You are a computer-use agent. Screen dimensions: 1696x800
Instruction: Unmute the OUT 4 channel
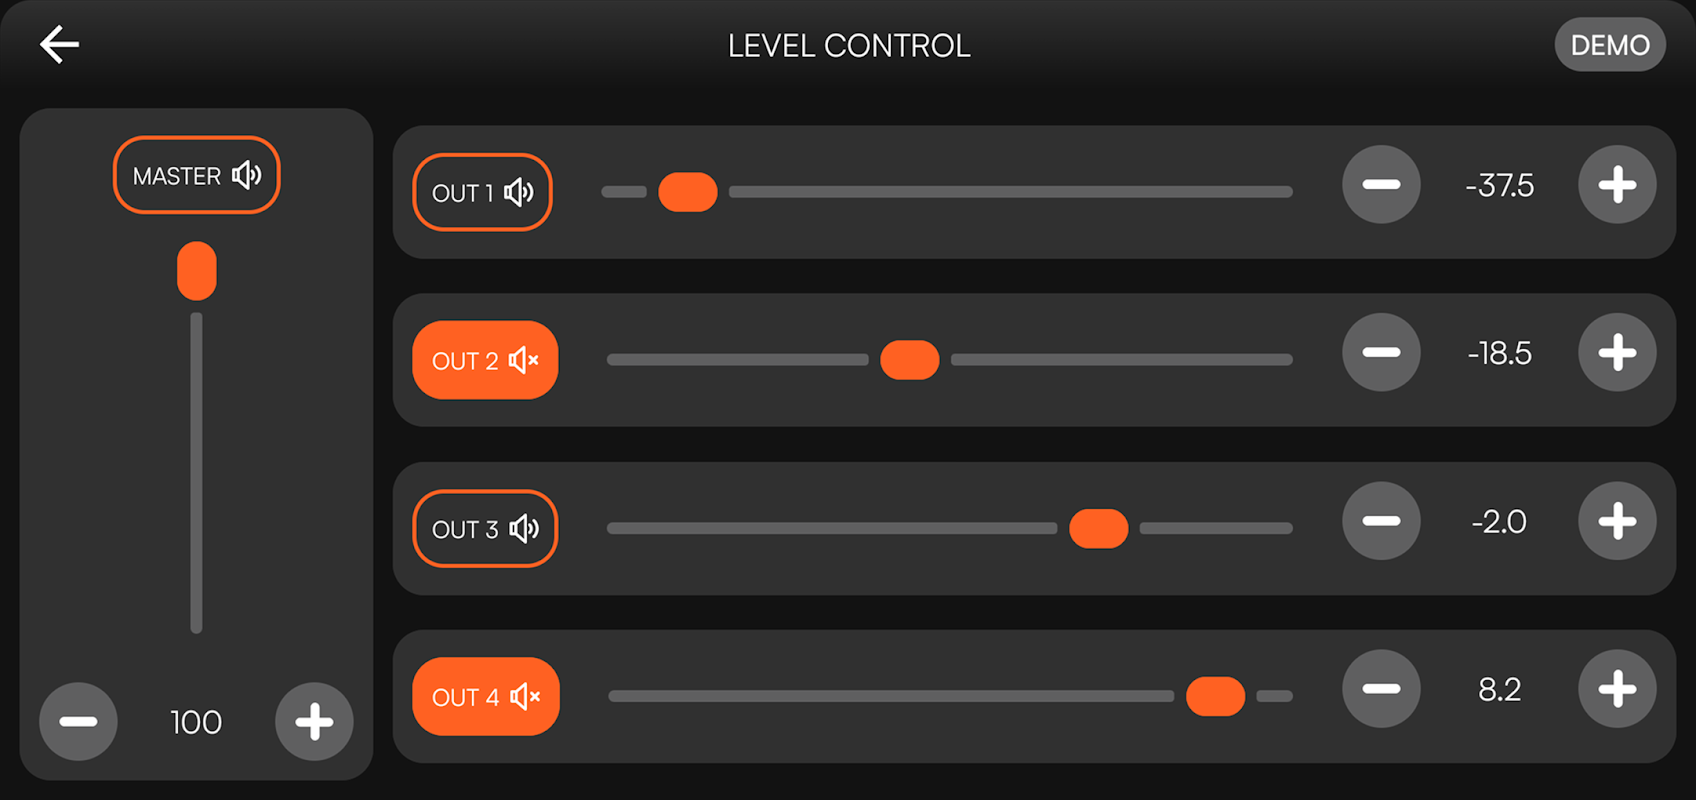click(x=486, y=696)
